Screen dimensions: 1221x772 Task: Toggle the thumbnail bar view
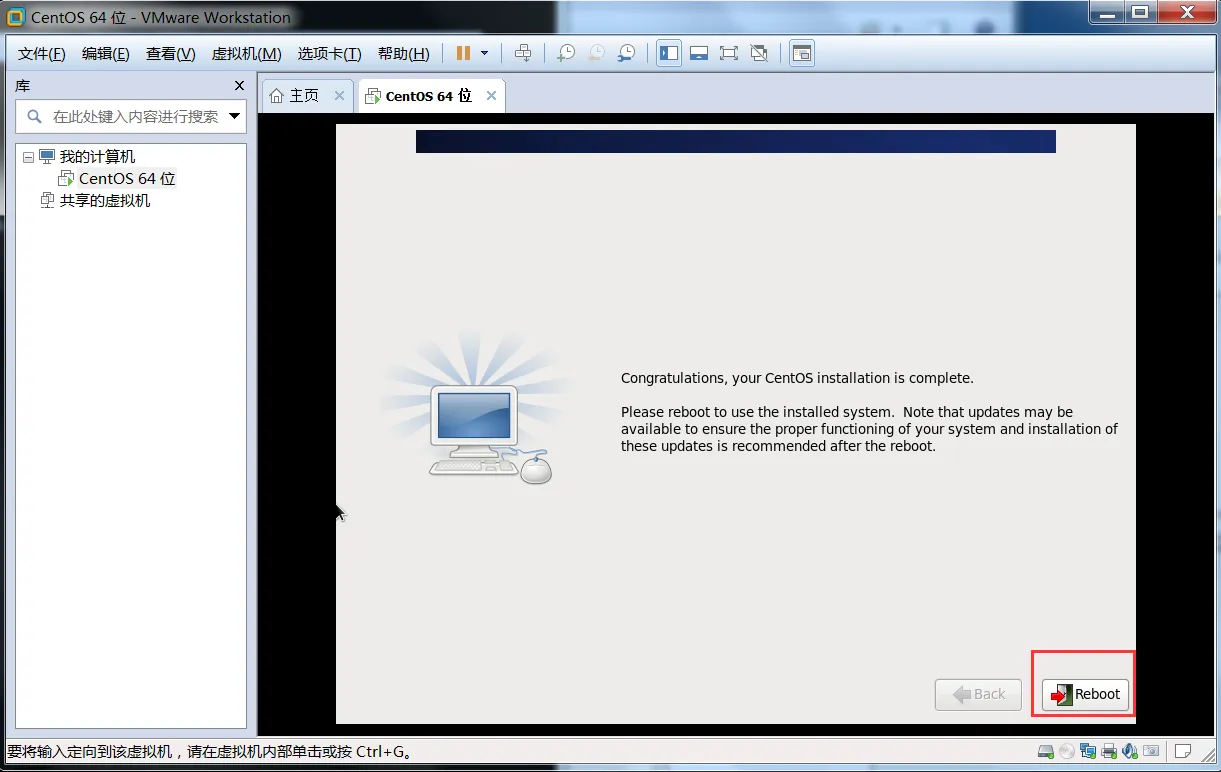(699, 53)
